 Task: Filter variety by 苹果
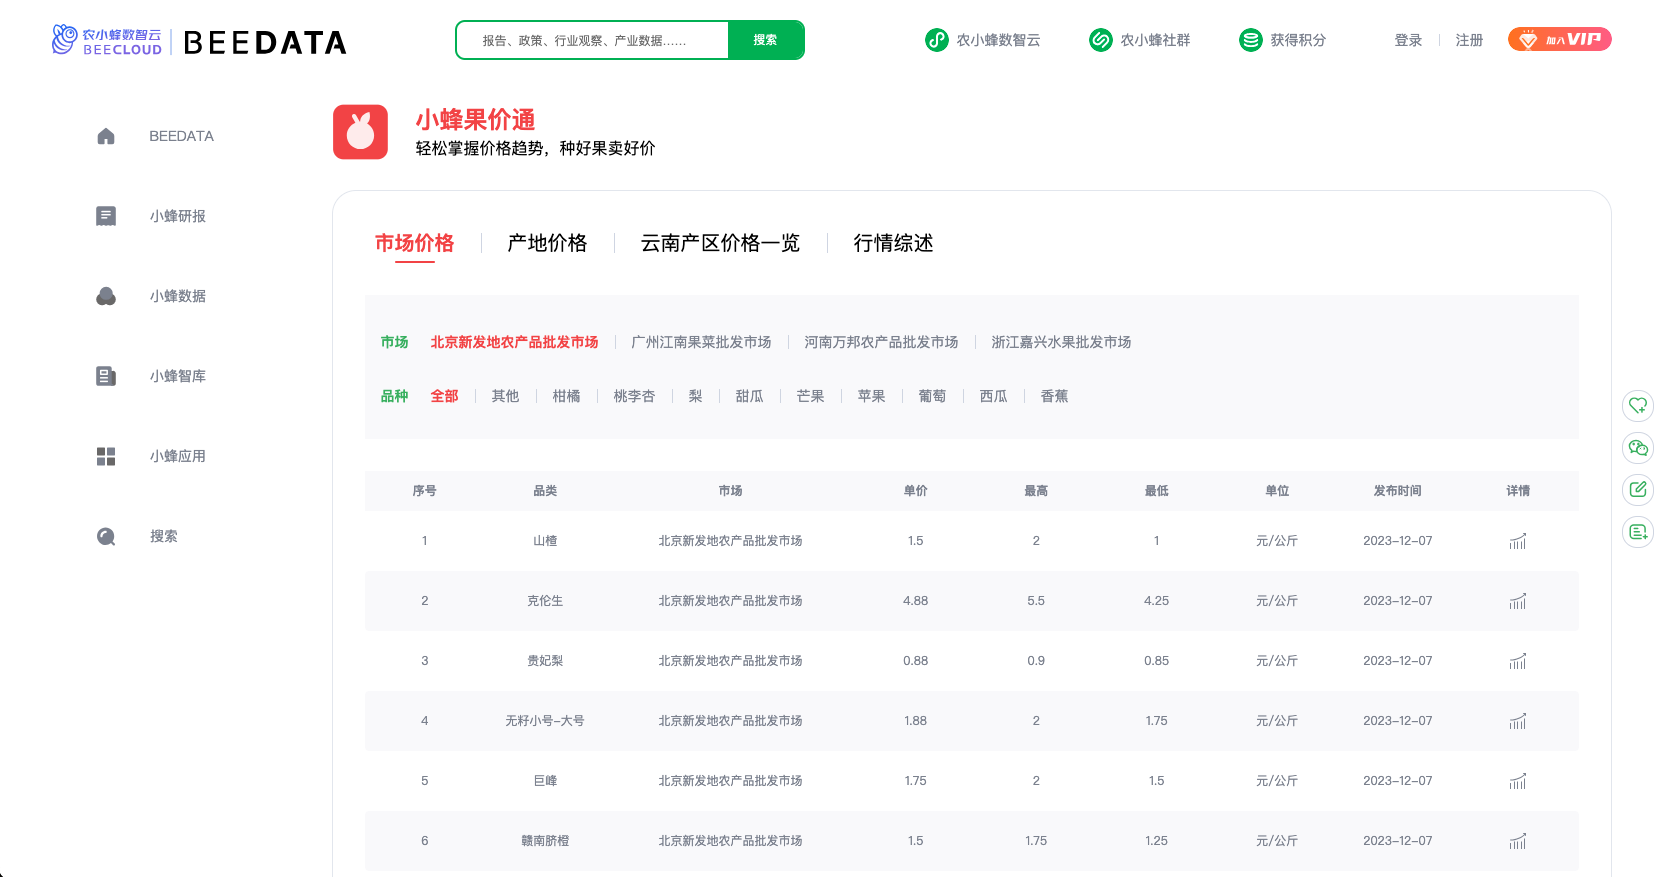pos(871,396)
